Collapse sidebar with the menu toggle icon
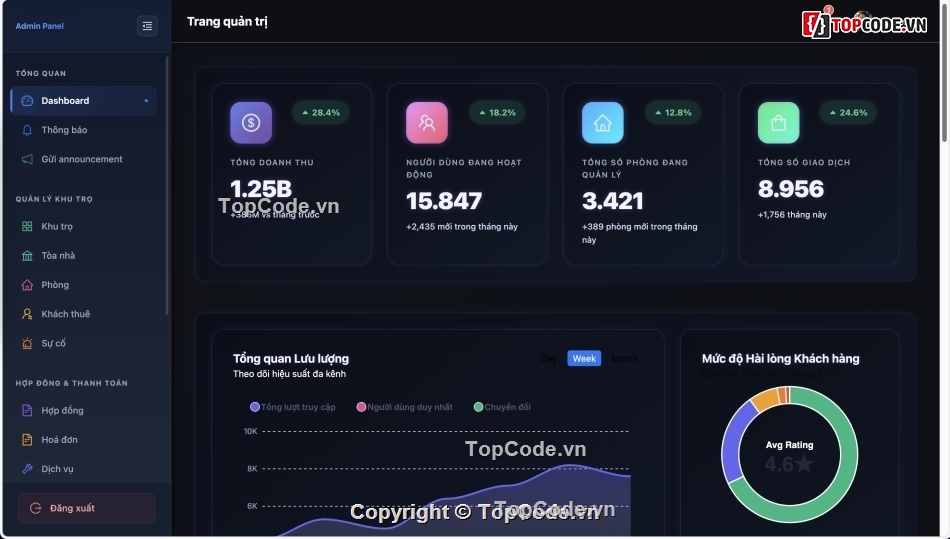The image size is (950, 539). 147,26
